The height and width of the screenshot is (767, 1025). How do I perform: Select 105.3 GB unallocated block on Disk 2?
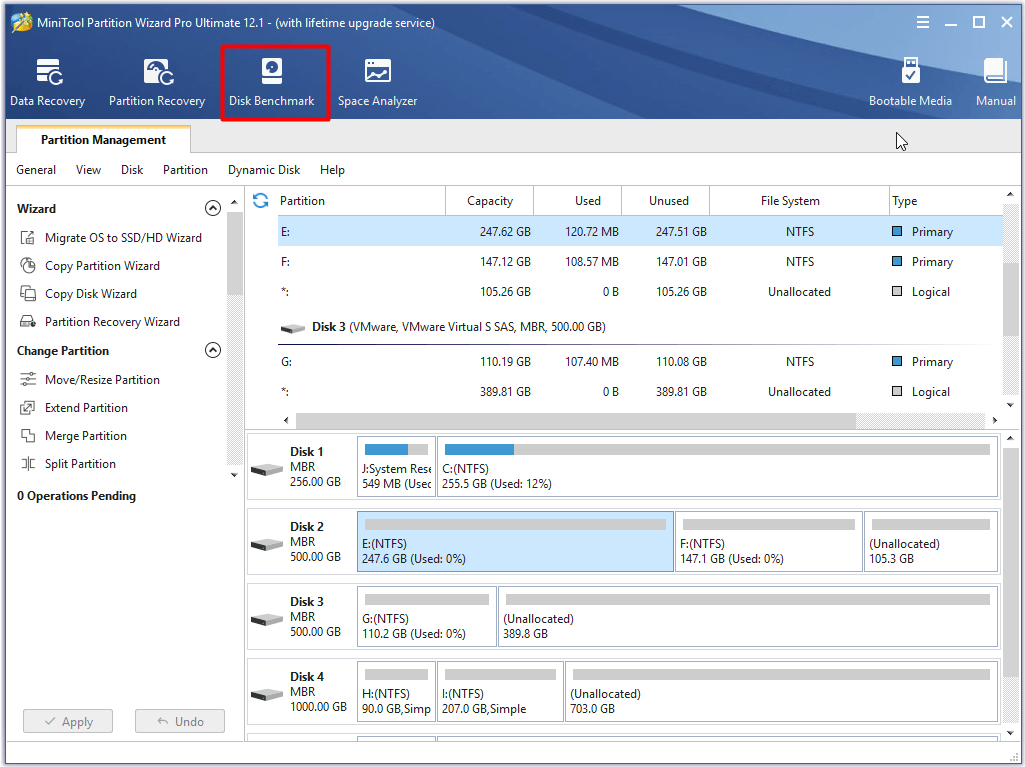tap(931, 541)
